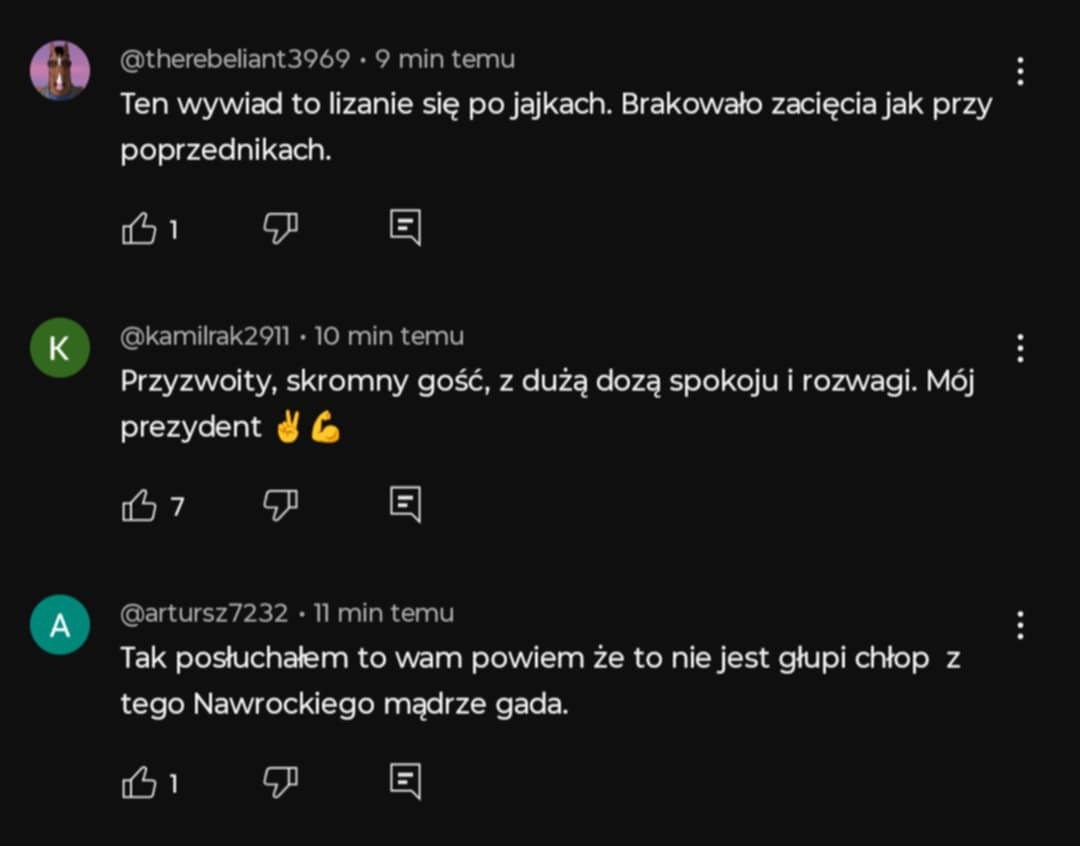Open the @kamilrak2911 channel link
This screenshot has height=846, width=1080.
pyautogui.click(x=204, y=337)
